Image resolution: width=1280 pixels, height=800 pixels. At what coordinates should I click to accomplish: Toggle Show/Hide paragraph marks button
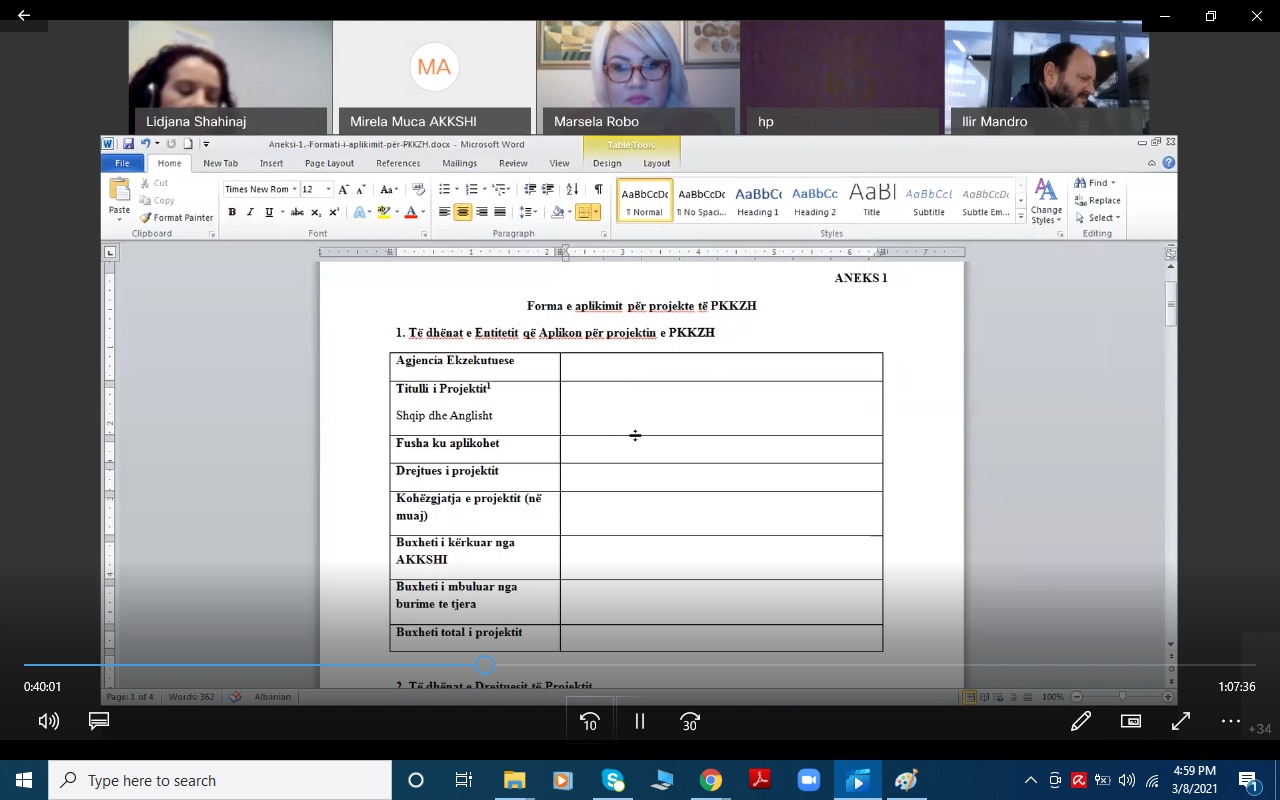click(x=598, y=189)
